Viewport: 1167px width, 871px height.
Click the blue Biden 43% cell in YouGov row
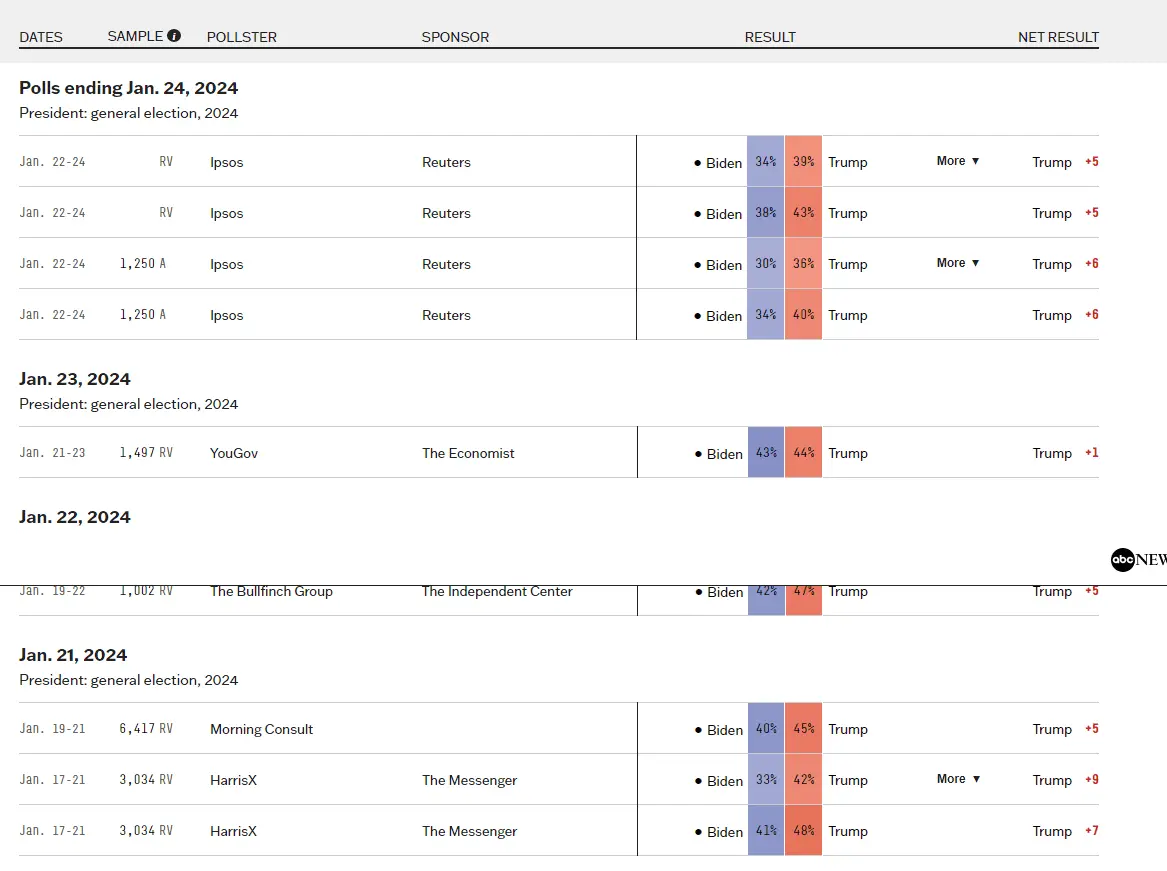[766, 452]
